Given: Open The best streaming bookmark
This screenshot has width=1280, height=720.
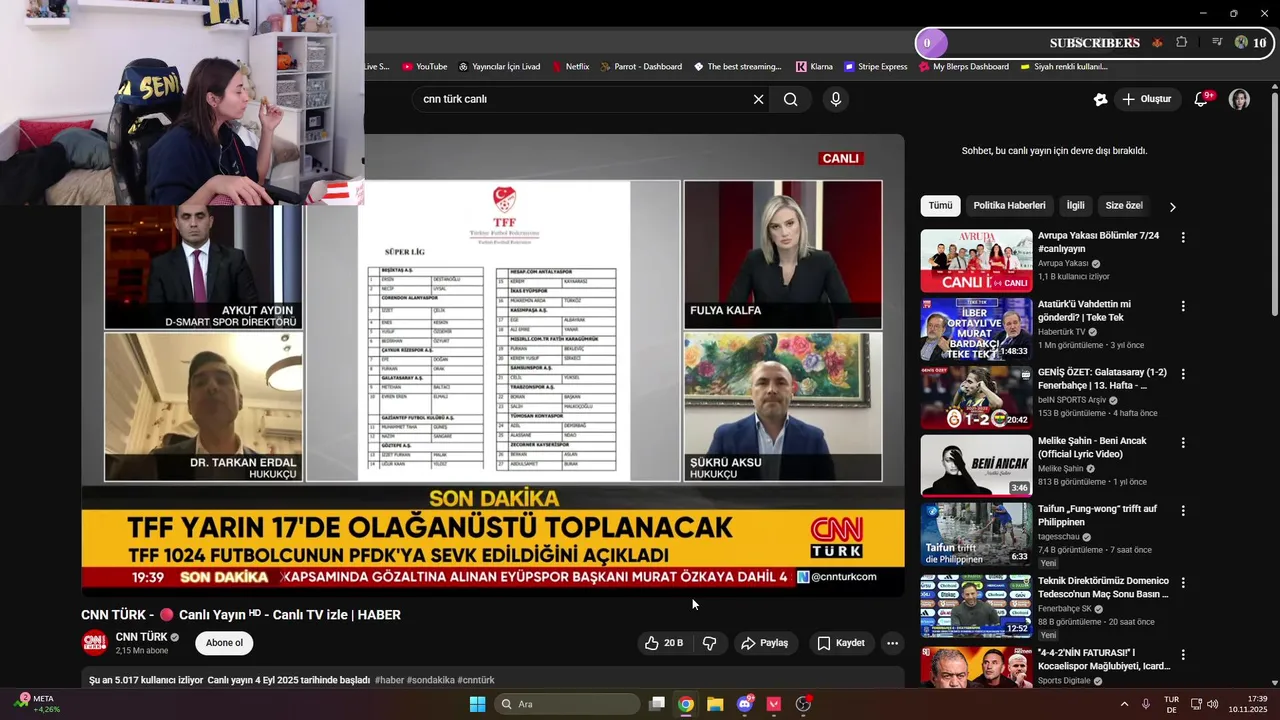Looking at the screenshot, I should point(737,67).
